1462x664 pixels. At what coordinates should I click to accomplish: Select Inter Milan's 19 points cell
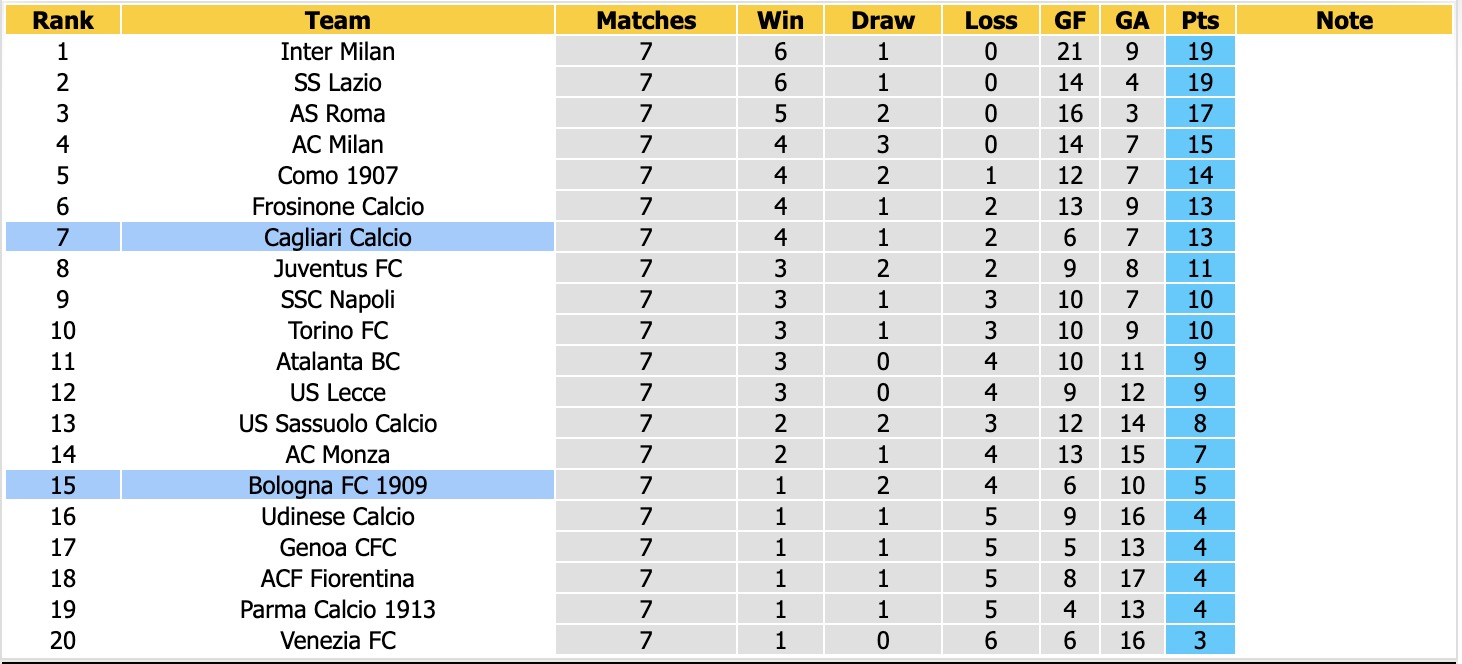(1200, 52)
